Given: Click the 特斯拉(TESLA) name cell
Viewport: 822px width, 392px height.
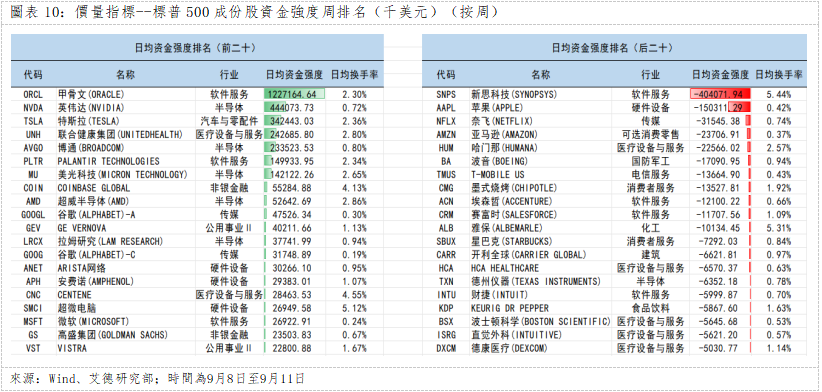Looking at the screenshot, I should [90, 121].
